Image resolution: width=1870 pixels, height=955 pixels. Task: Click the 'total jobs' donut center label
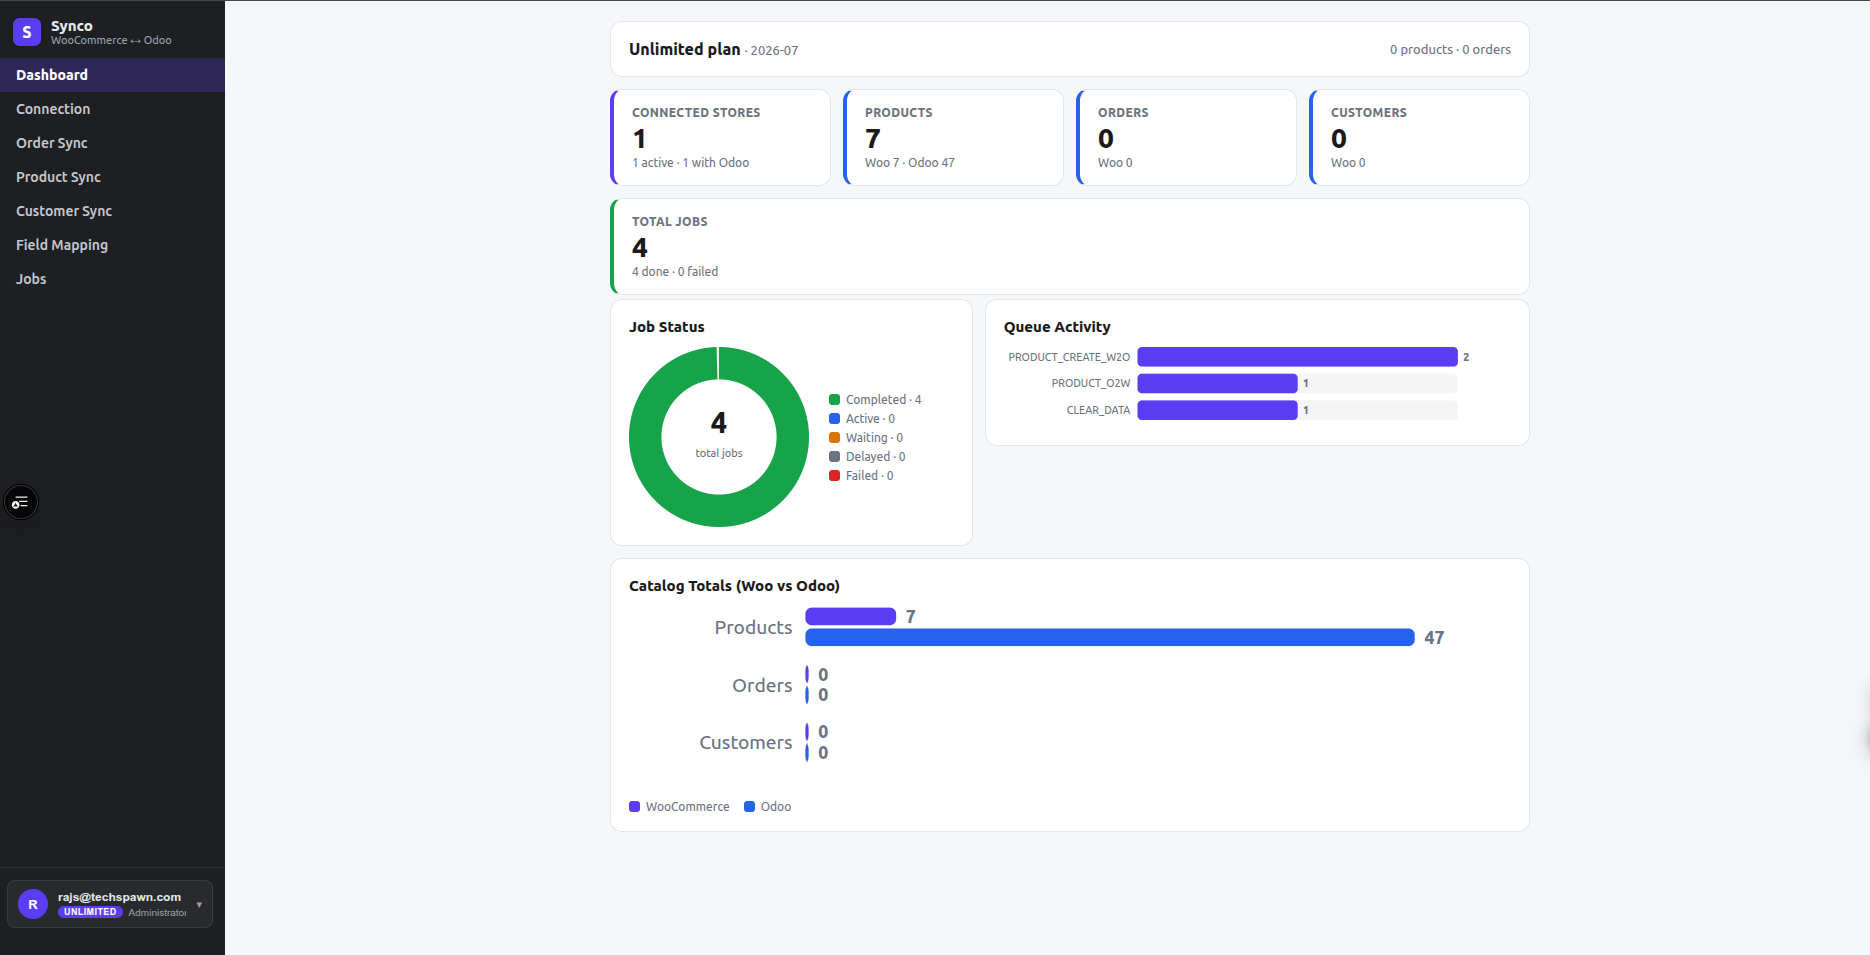click(x=719, y=453)
